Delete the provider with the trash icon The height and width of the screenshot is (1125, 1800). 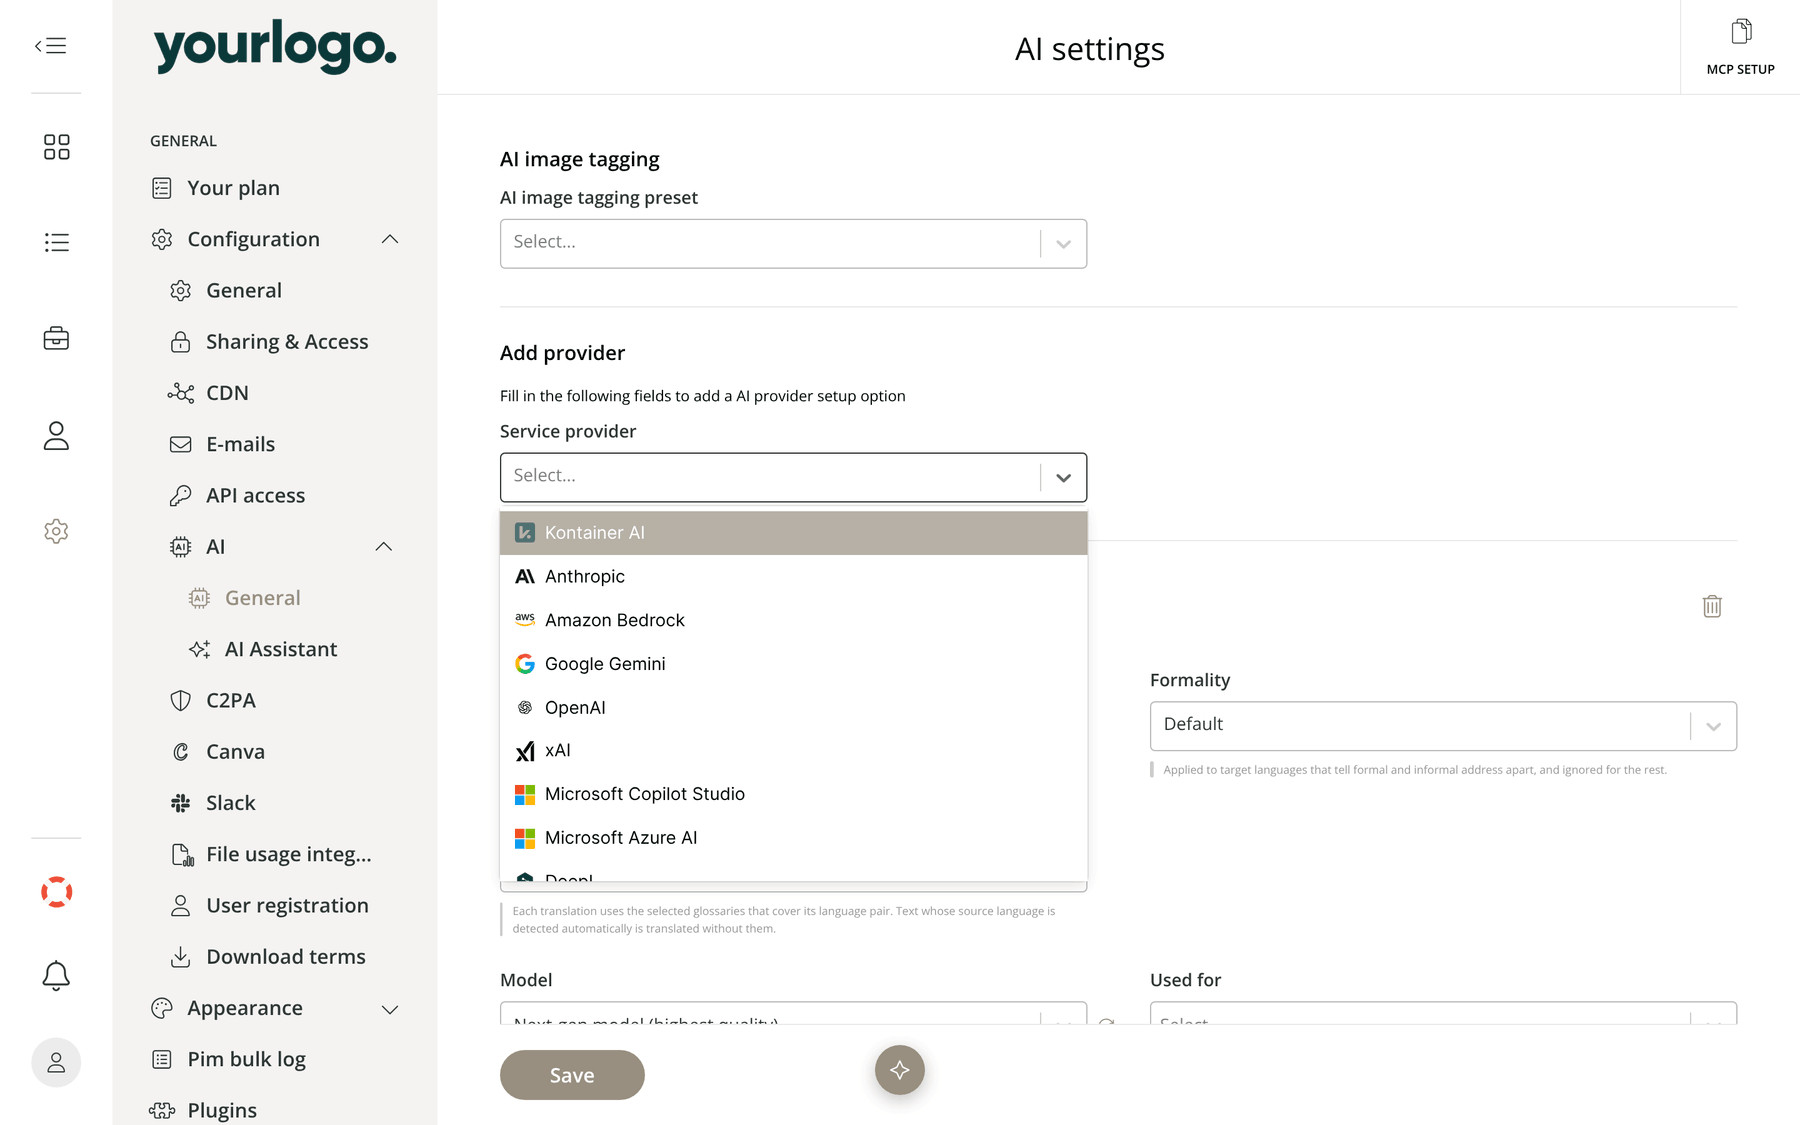pyautogui.click(x=1712, y=606)
